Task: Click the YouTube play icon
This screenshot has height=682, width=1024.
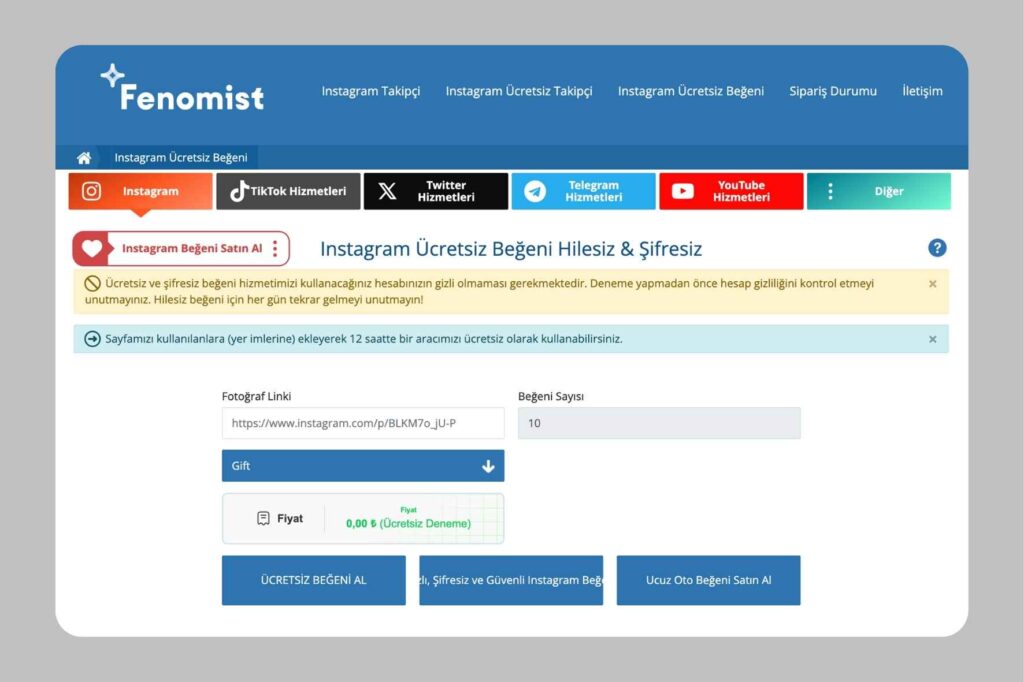Action: click(682, 191)
